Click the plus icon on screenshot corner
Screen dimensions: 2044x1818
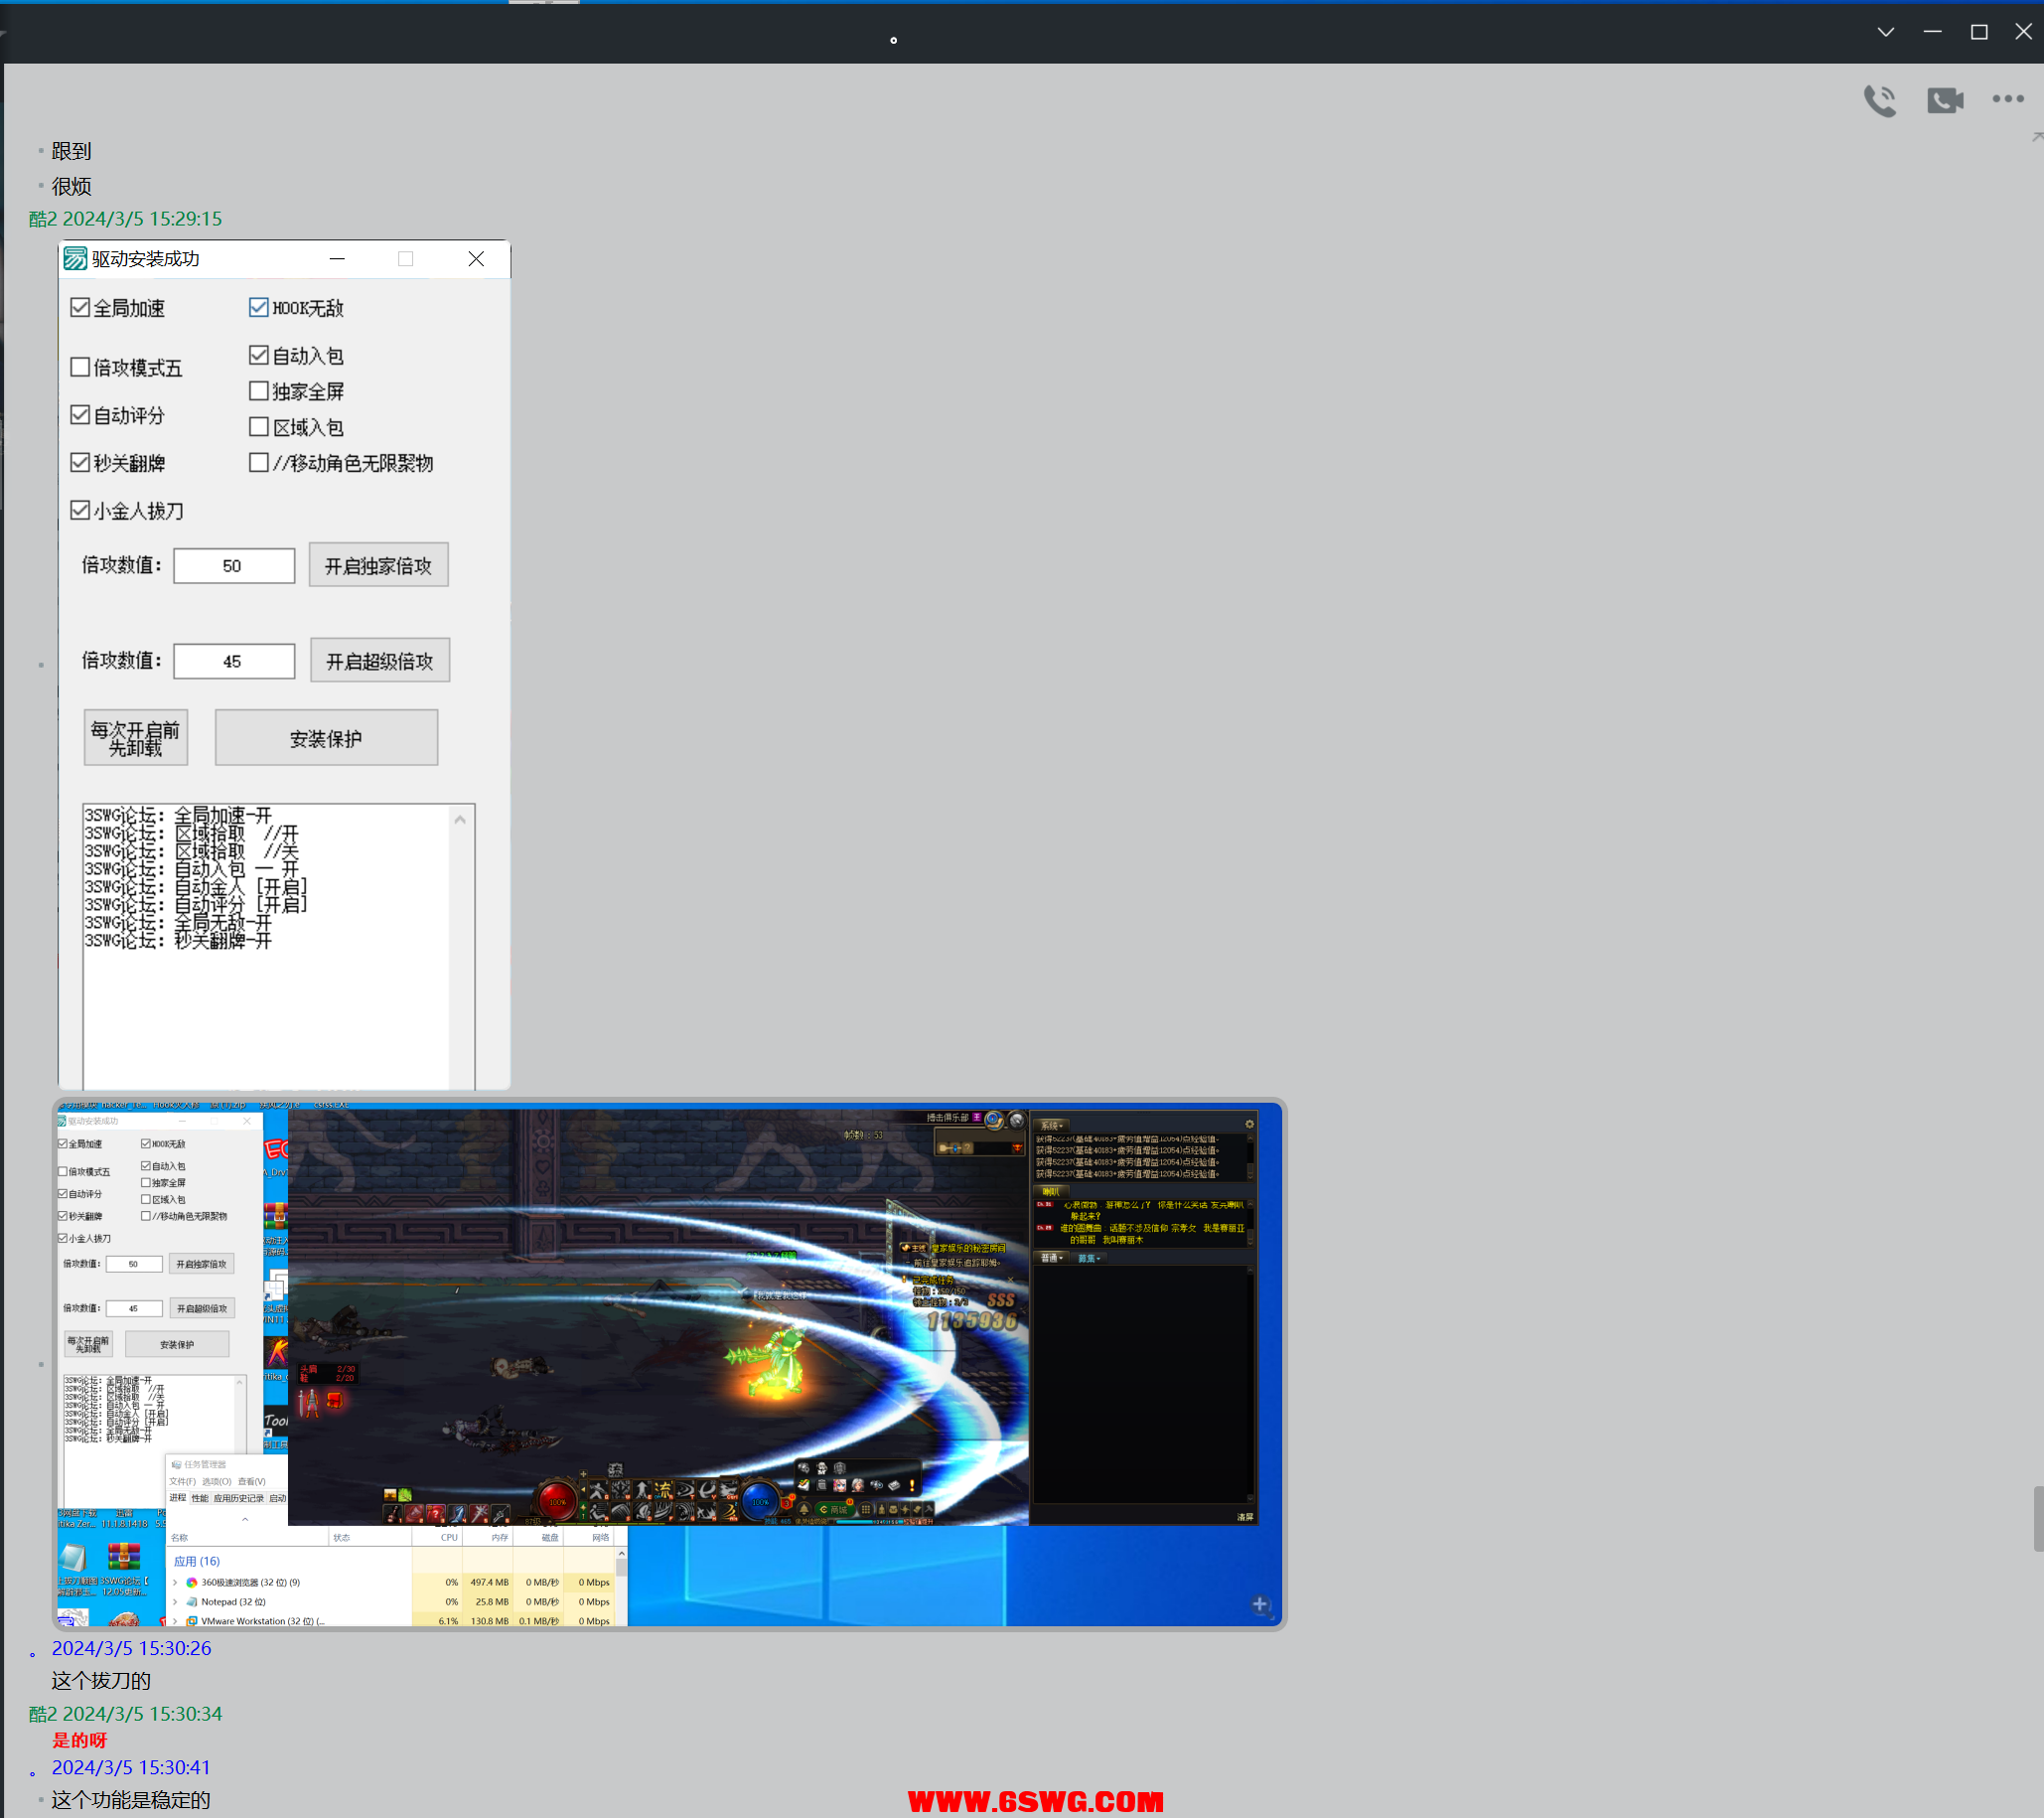point(1260,1604)
